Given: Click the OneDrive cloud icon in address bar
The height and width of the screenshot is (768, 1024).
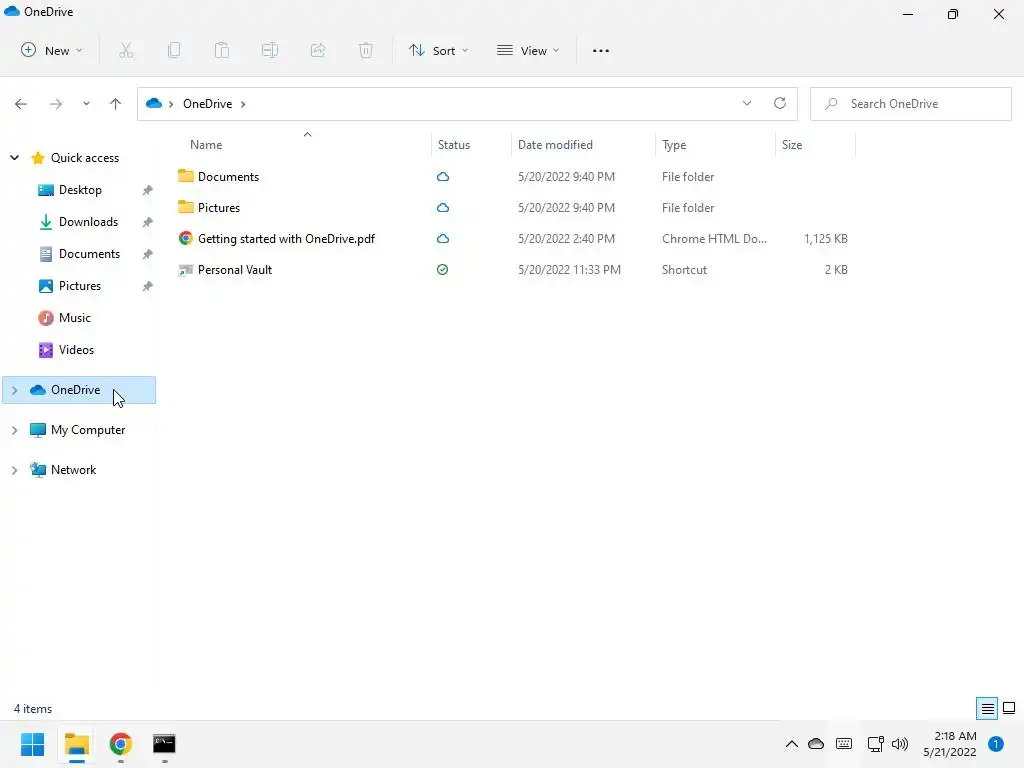Looking at the screenshot, I should coord(154,103).
